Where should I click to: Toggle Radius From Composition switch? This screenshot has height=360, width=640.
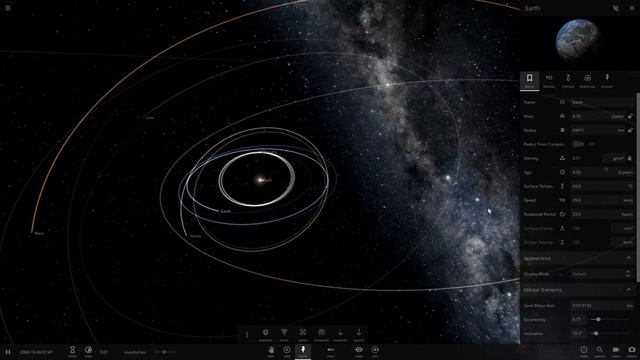click(x=578, y=144)
